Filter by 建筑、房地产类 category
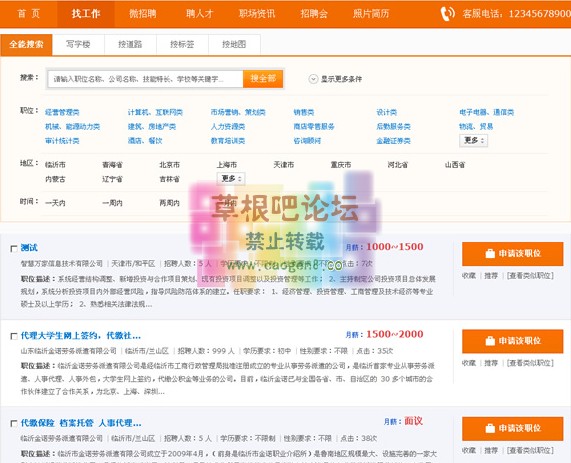The image size is (571, 463). click(x=152, y=126)
